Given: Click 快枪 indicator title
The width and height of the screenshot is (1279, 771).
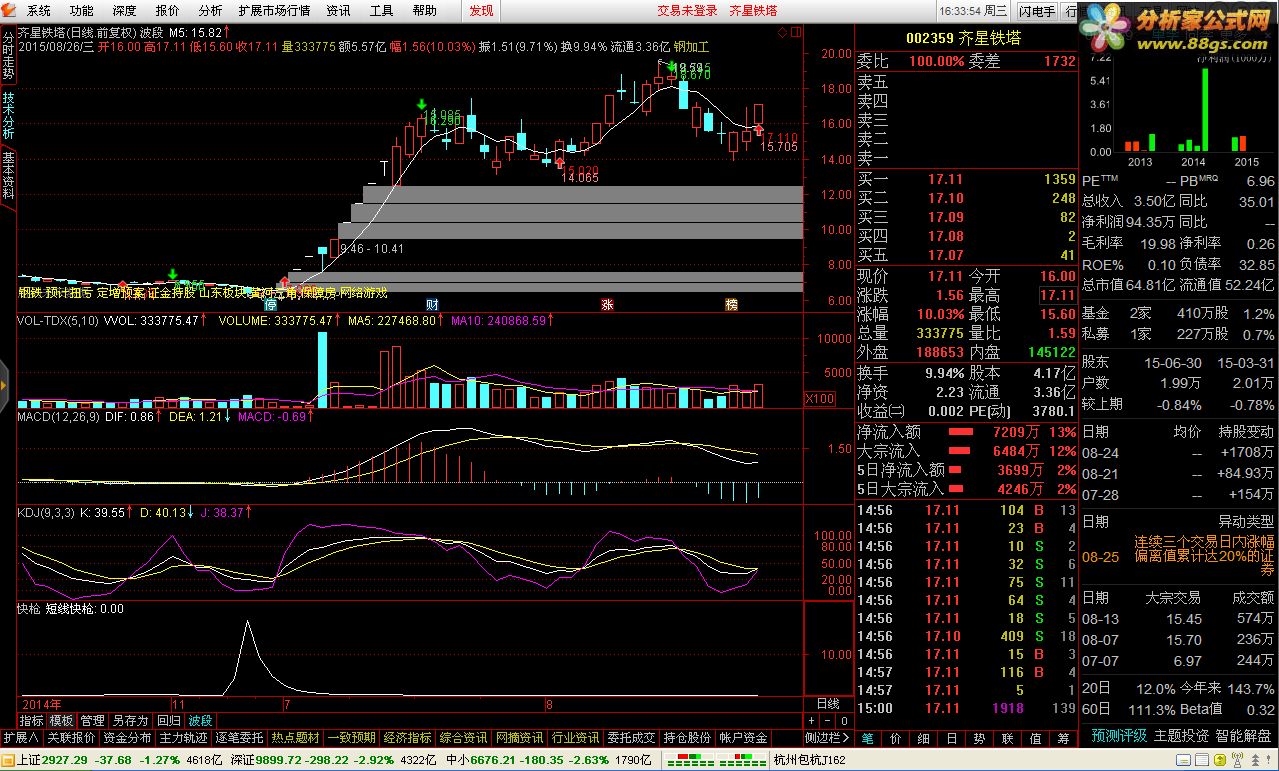Looking at the screenshot, I should tap(29, 607).
